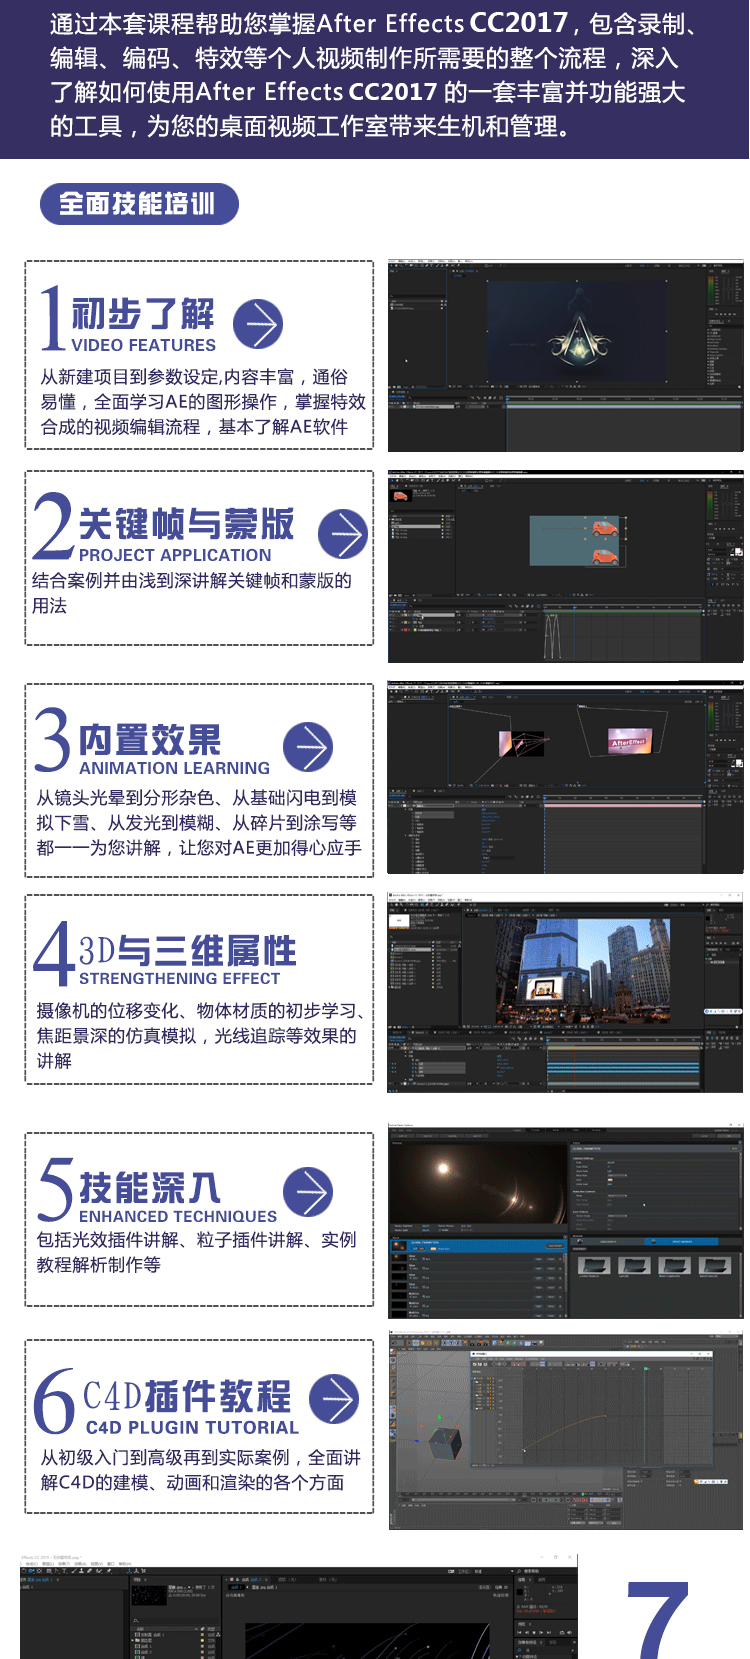The width and height of the screenshot is (750, 1659).
Task: Click the description starting 包括光效插件讲解
Action: click(196, 1252)
